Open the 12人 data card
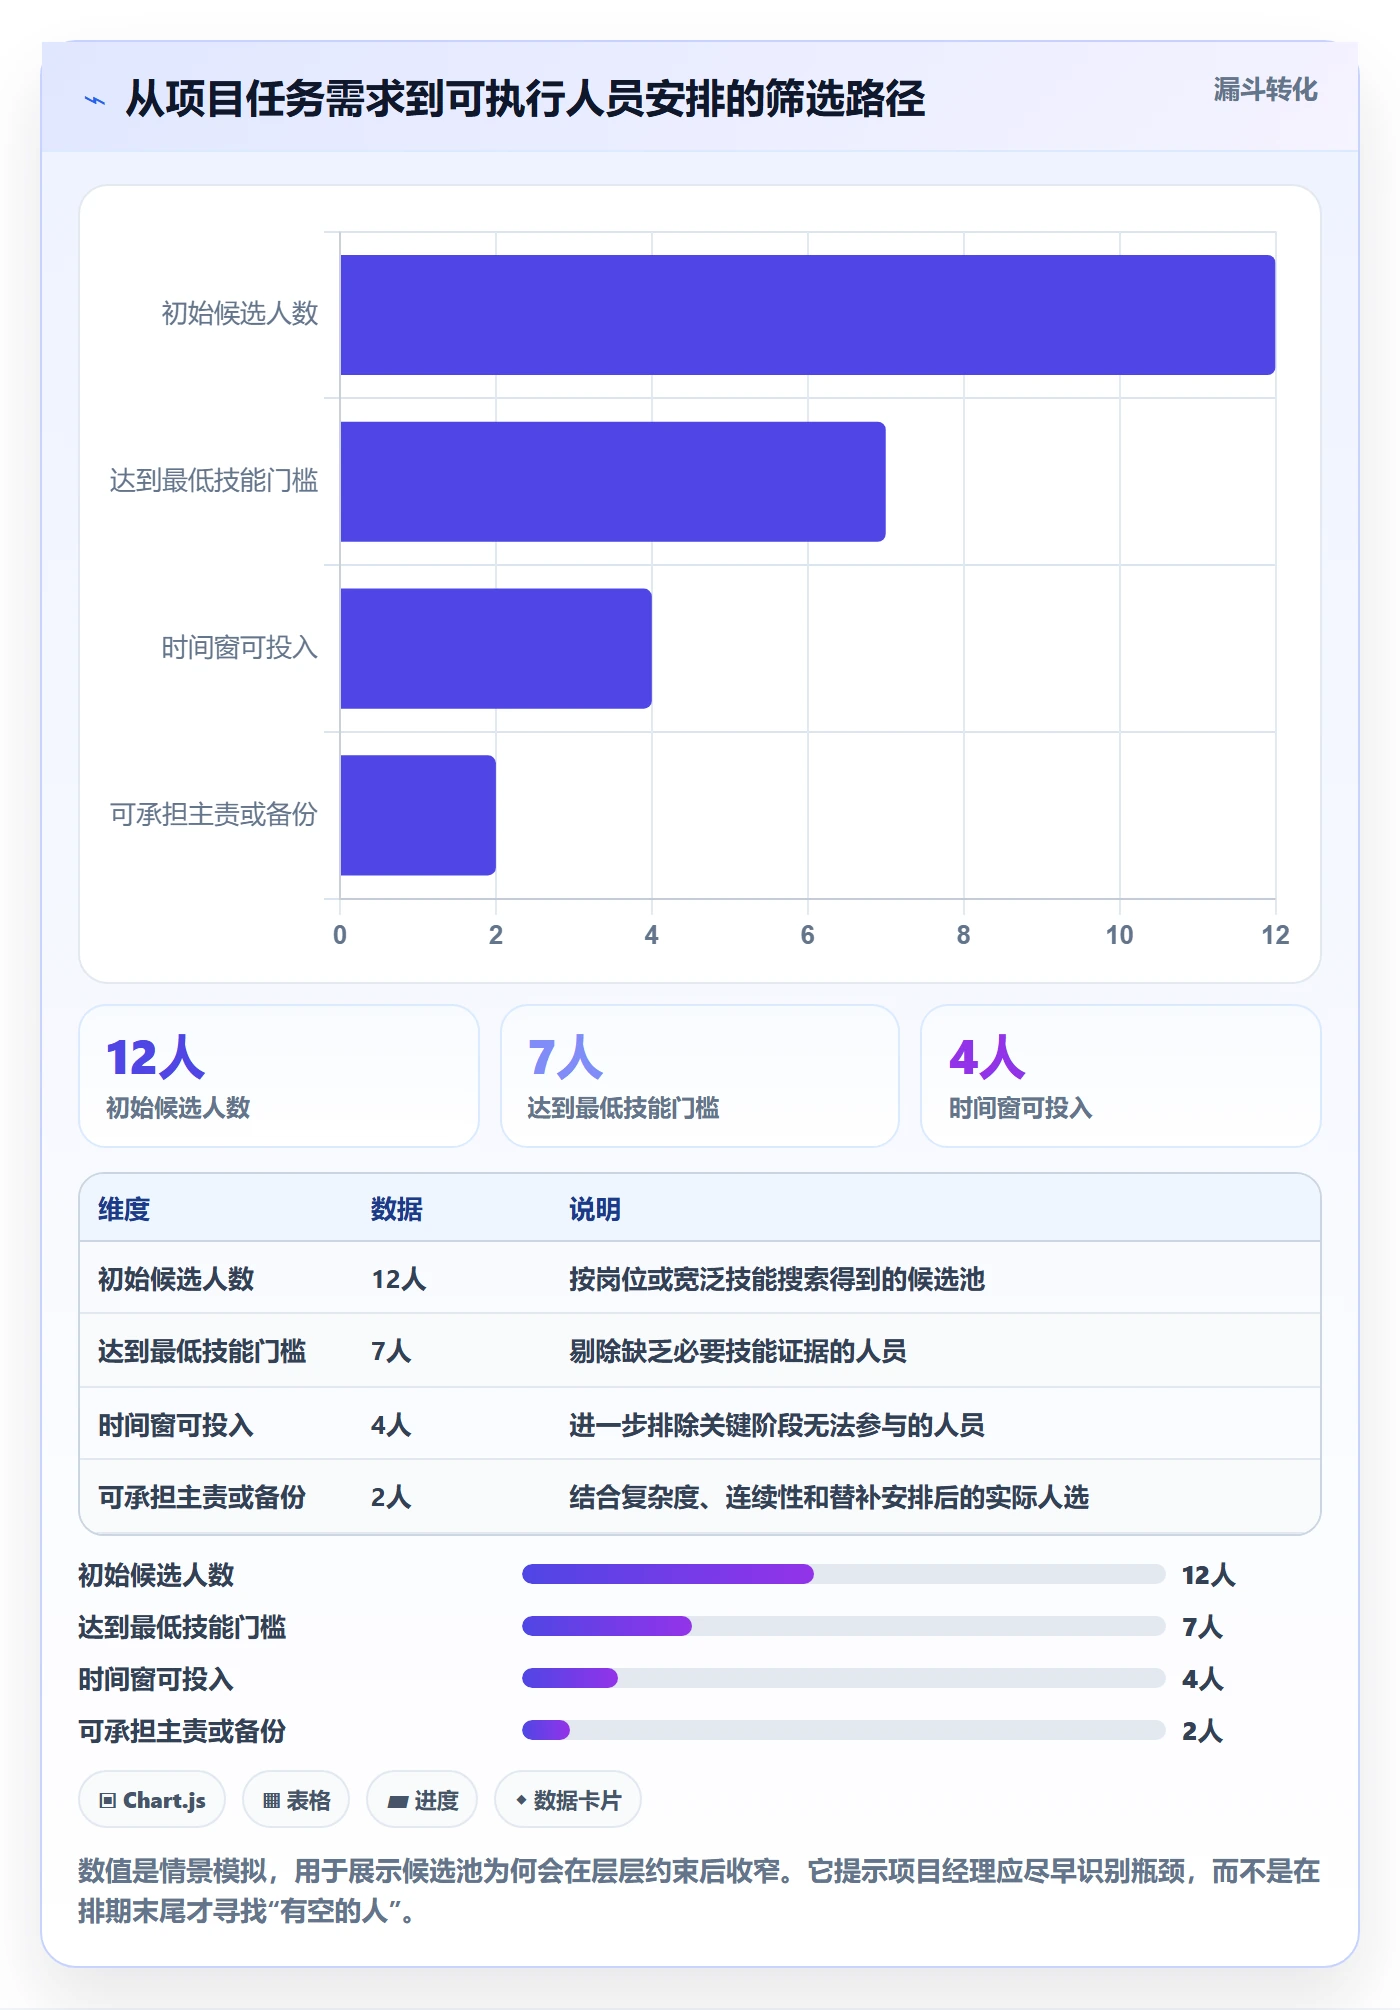The image size is (1400, 2010). 279,1076
